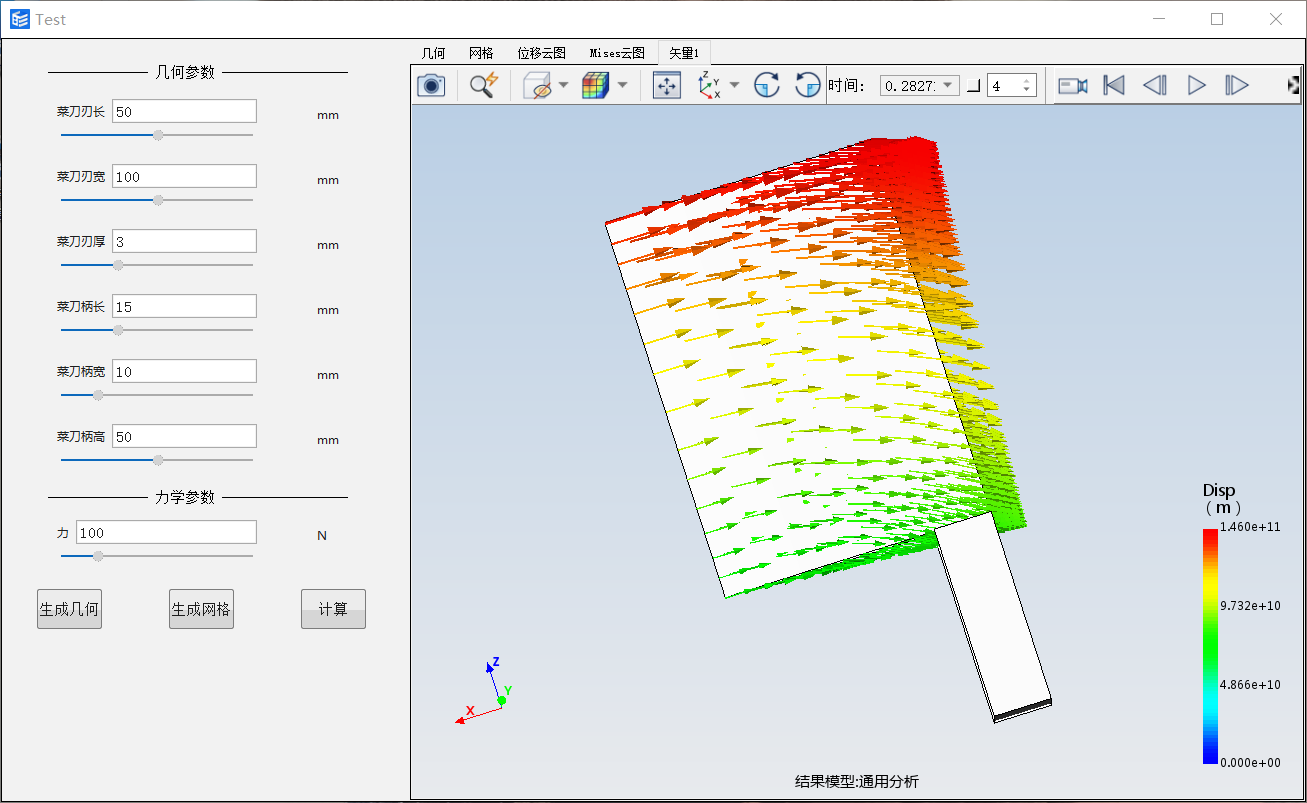Click the 菜刀柄宽 slider handle
Viewport: 1307px width, 803px height.
tap(98, 395)
